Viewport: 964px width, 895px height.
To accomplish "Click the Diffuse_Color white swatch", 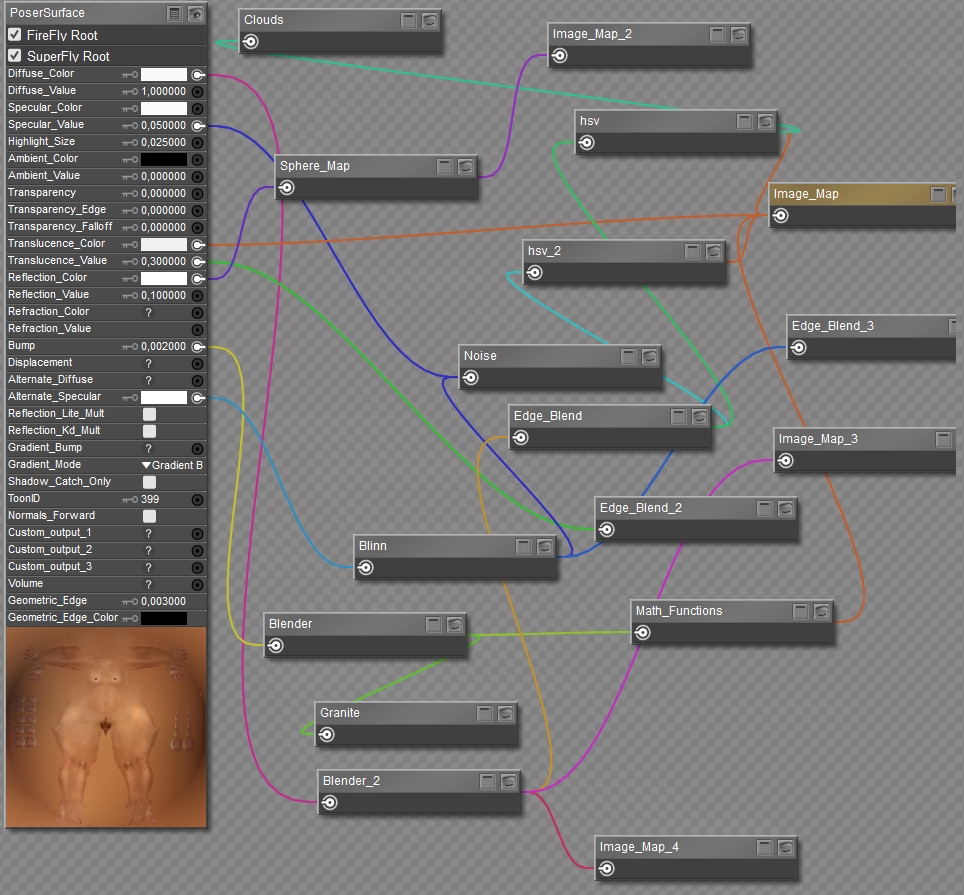I will (164, 74).
